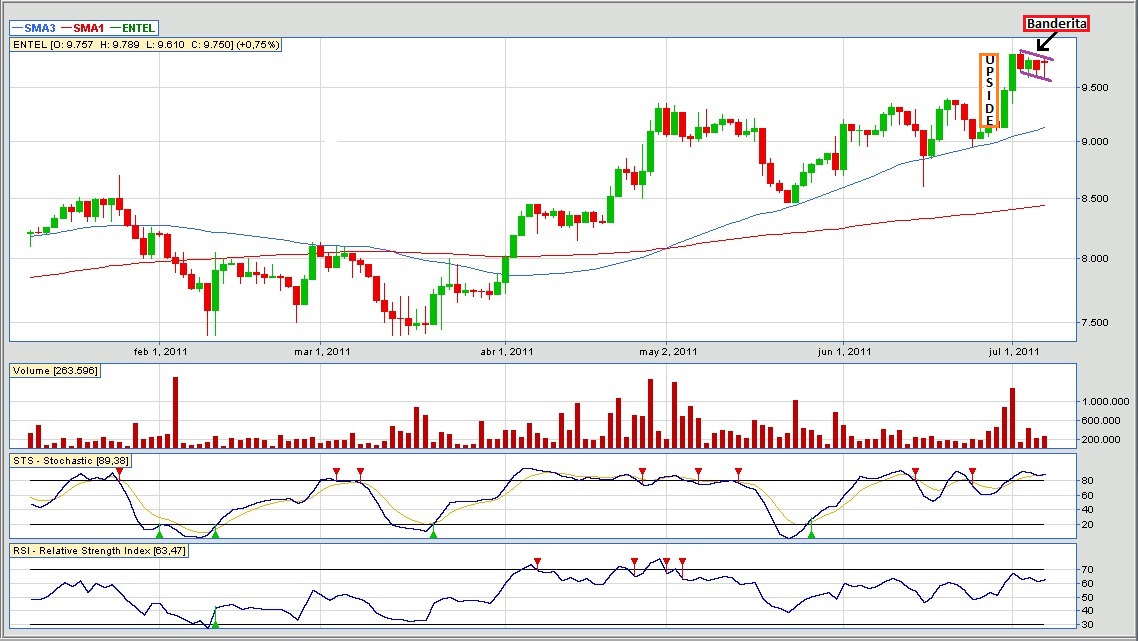Click the 'feb 1, 2011' date axis label
The width and height of the screenshot is (1138, 641).
pyautogui.click(x=161, y=351)
